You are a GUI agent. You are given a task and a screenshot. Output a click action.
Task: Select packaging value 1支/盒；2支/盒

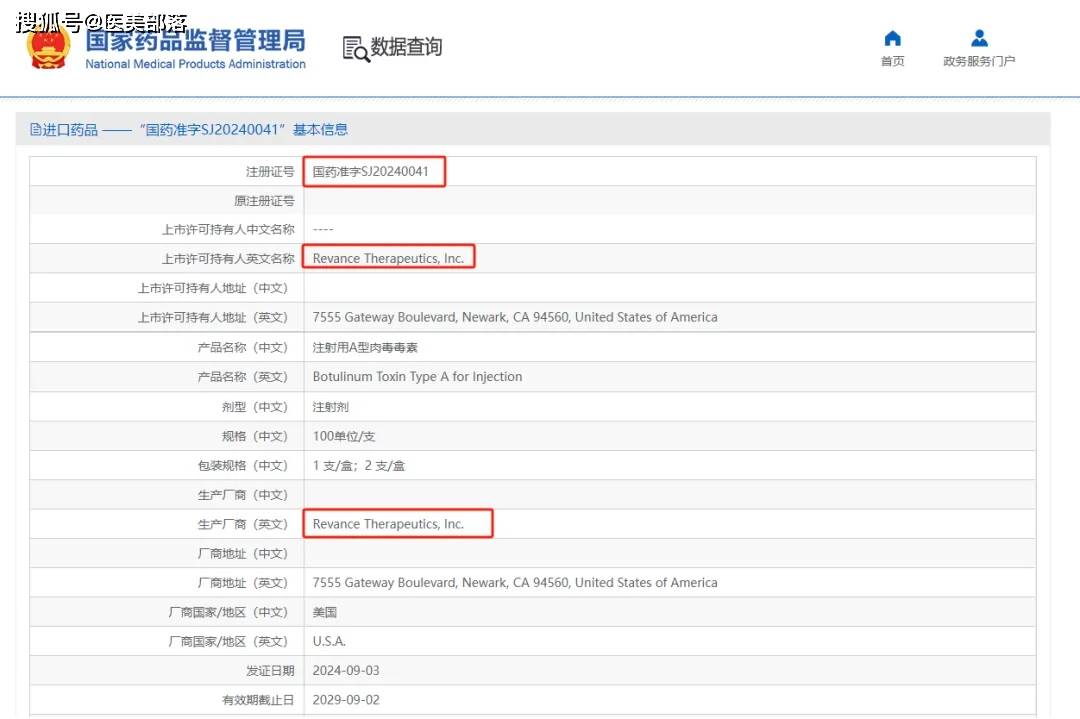tap(359, 466)
